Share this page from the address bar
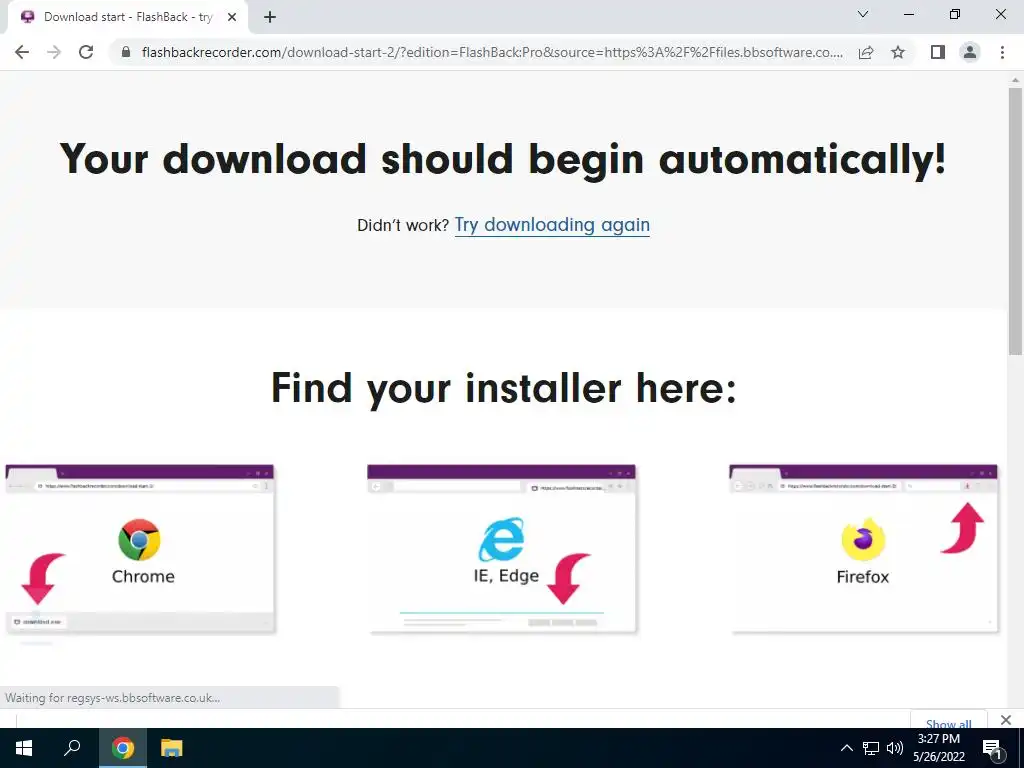The width and height of the screenshot is (1024, 768). [x=866, y=52]
